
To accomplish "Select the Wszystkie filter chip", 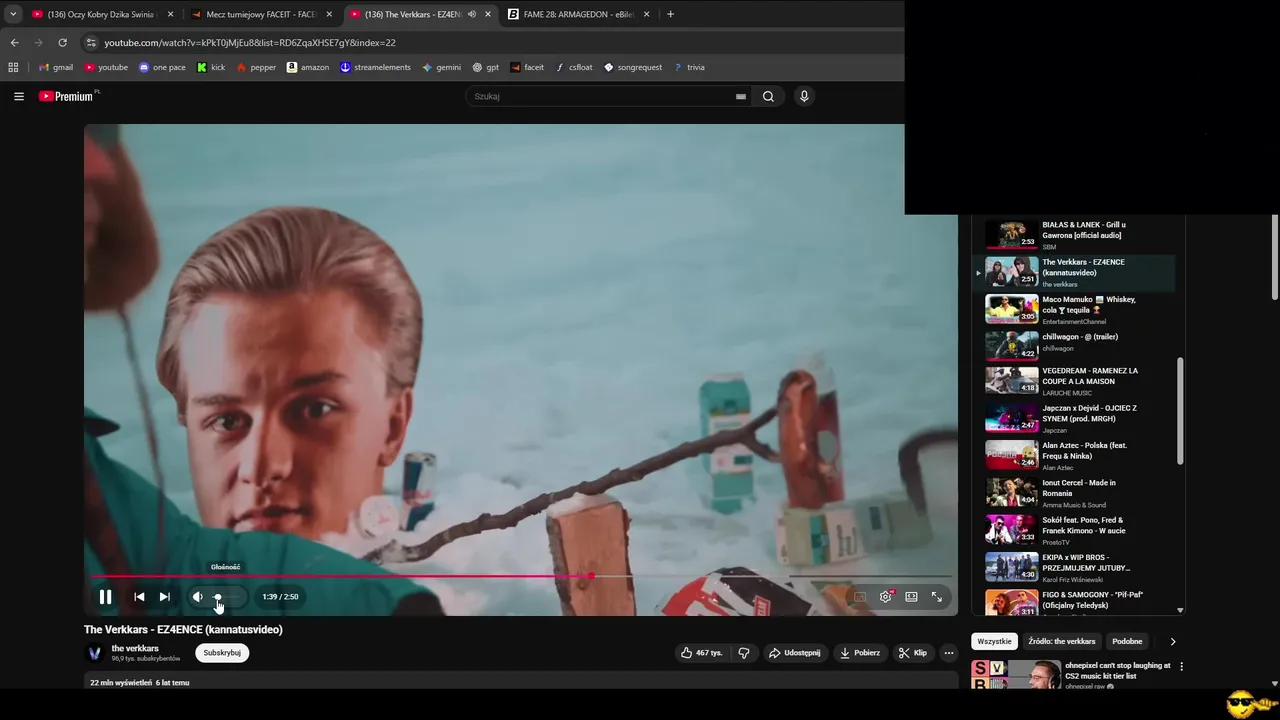I will pos(994,641).
